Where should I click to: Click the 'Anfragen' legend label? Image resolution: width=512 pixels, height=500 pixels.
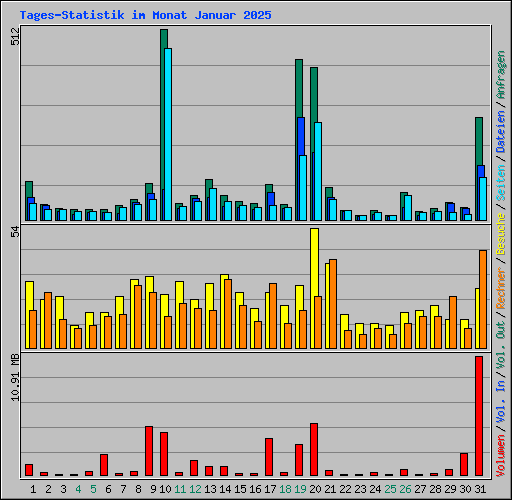pyautogui.click(x=501, y=75)
